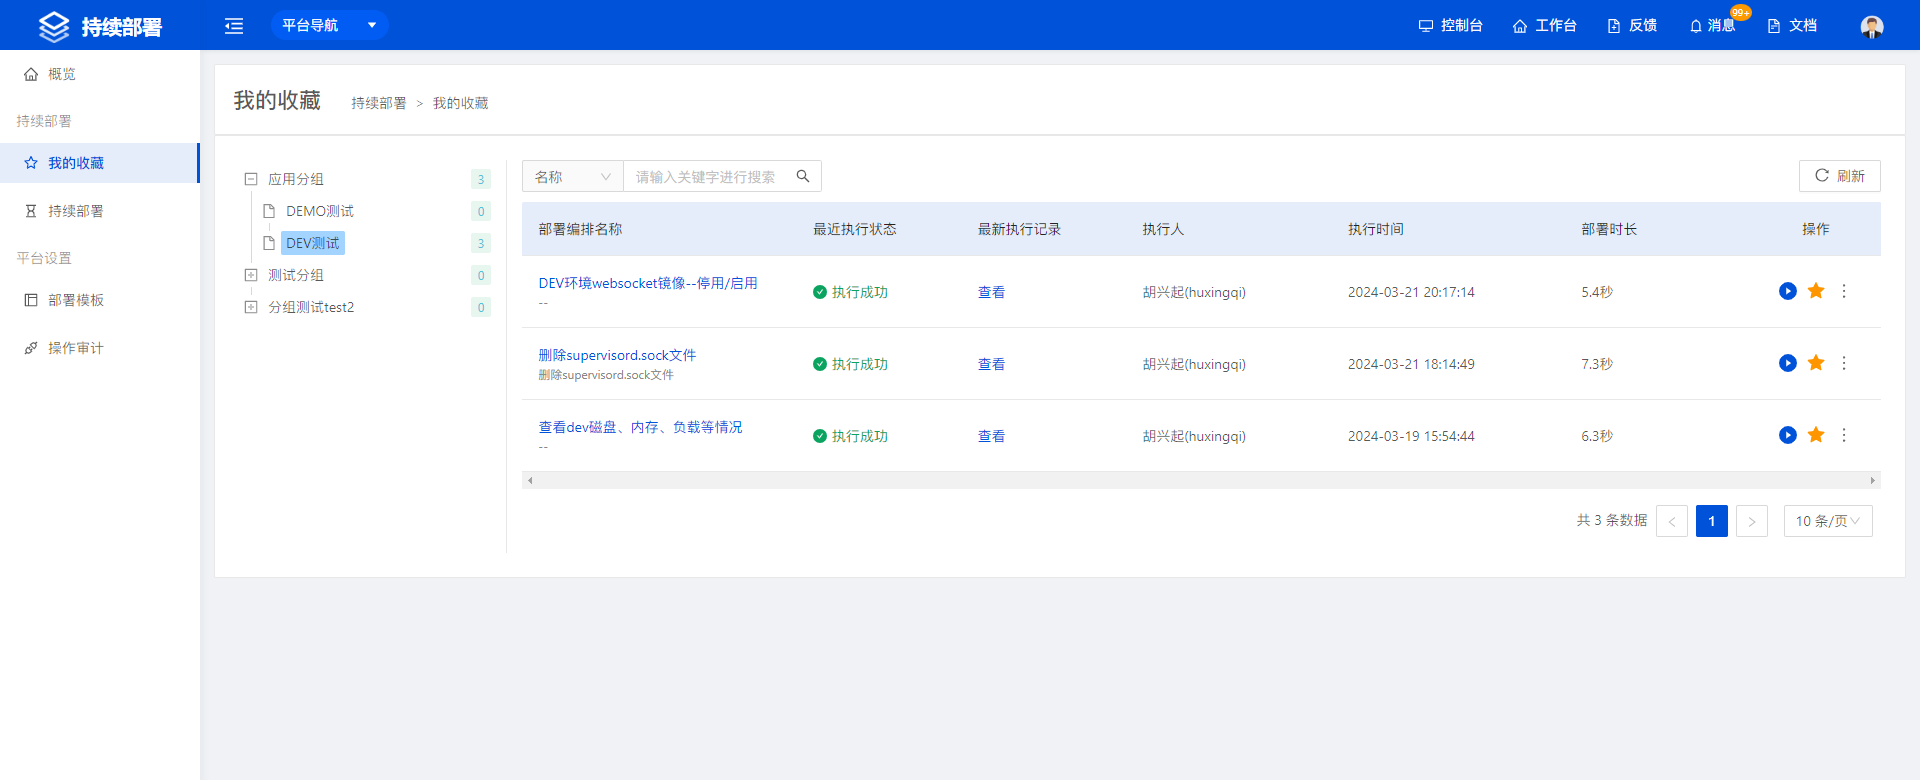
Task: Go to next page arrow
Action: [1752, 521]
